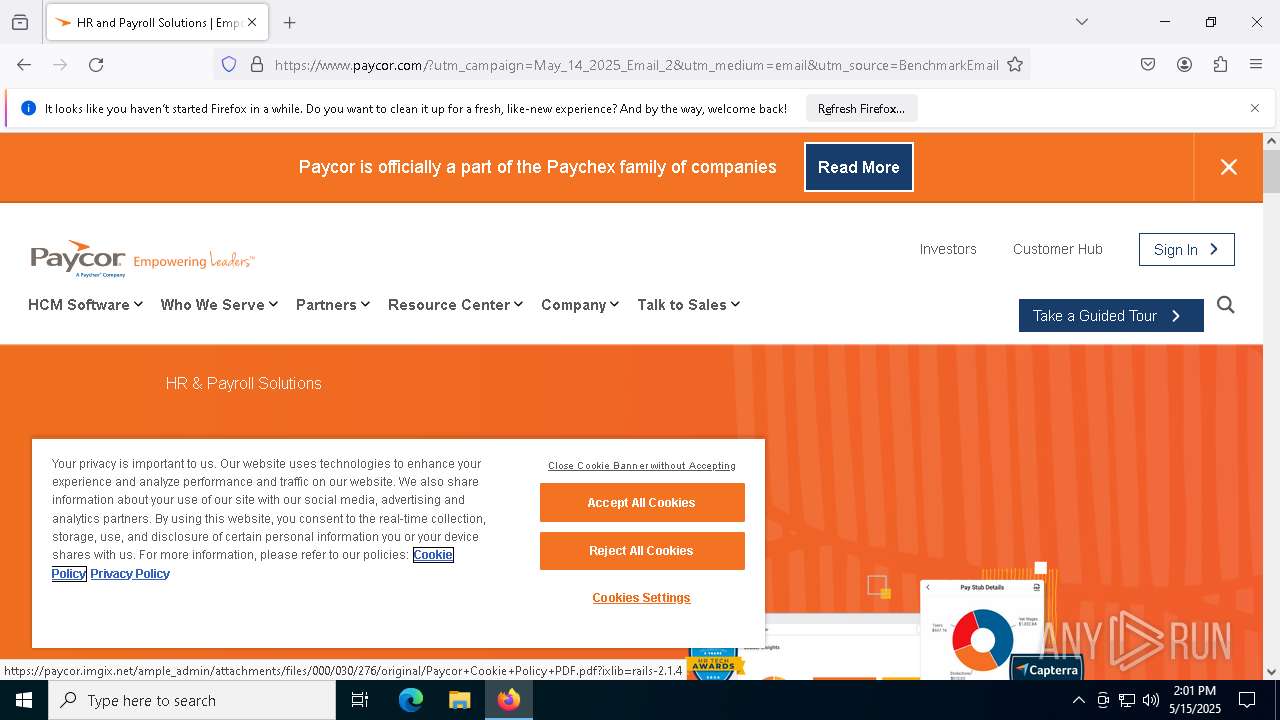This screenshot has height=720, width=1280.
Task: Dismiss the Firefox refresh notification bar
Action: [x=1255, y=108]
